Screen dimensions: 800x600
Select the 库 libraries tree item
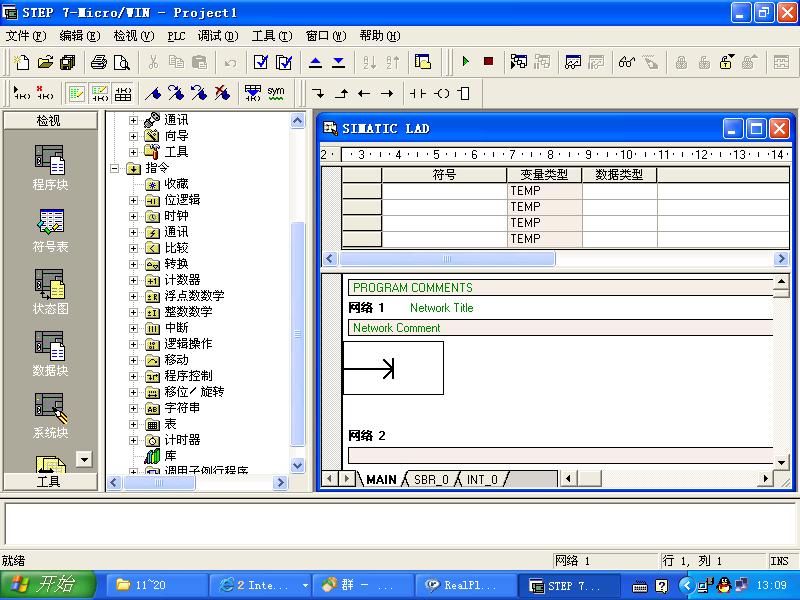click(x=170, y=456)
